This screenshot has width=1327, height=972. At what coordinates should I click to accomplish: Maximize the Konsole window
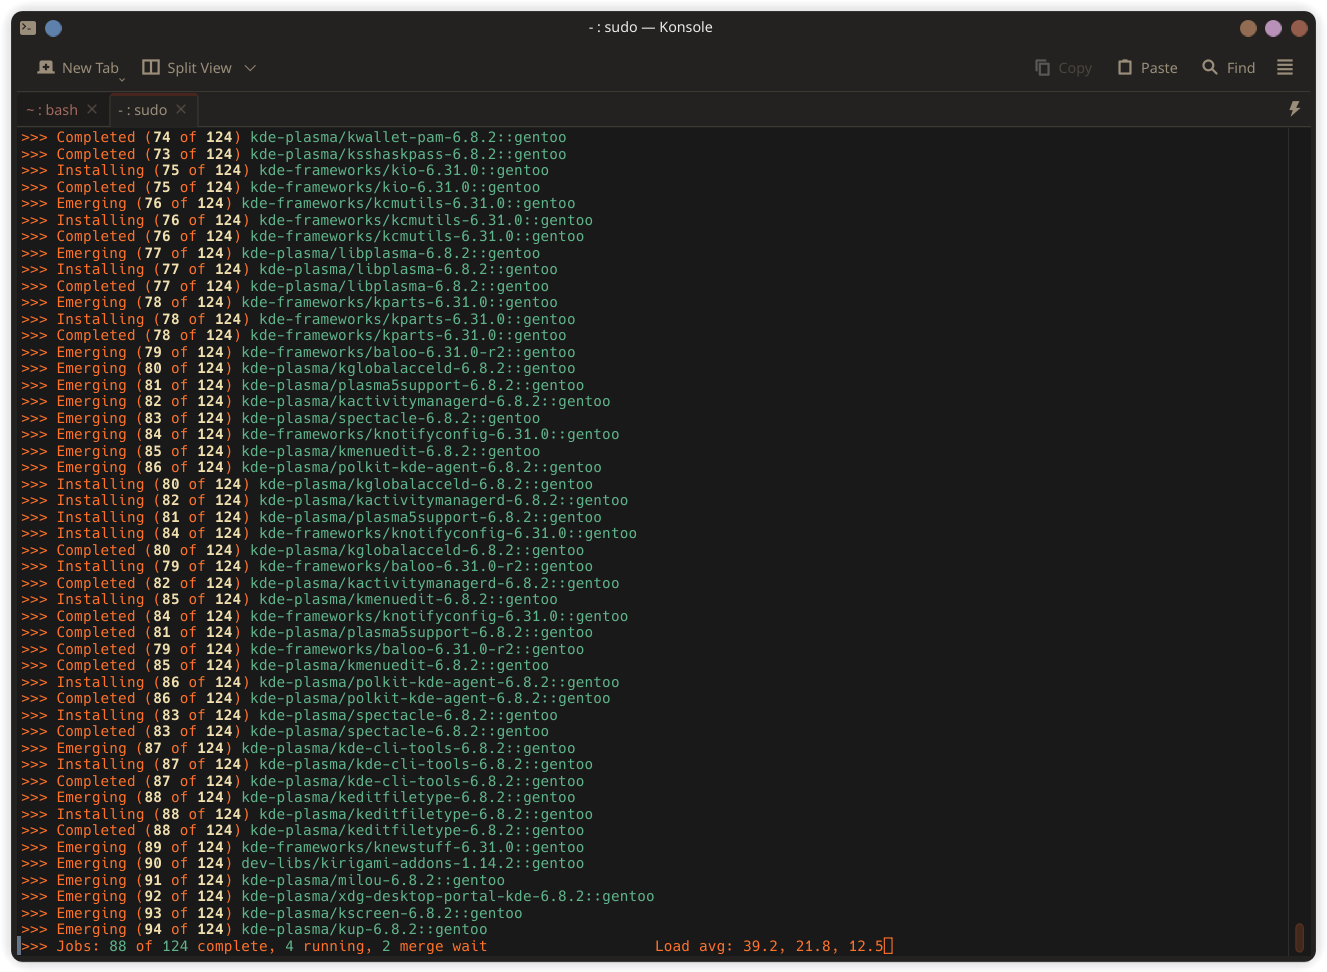[1273, 28]
